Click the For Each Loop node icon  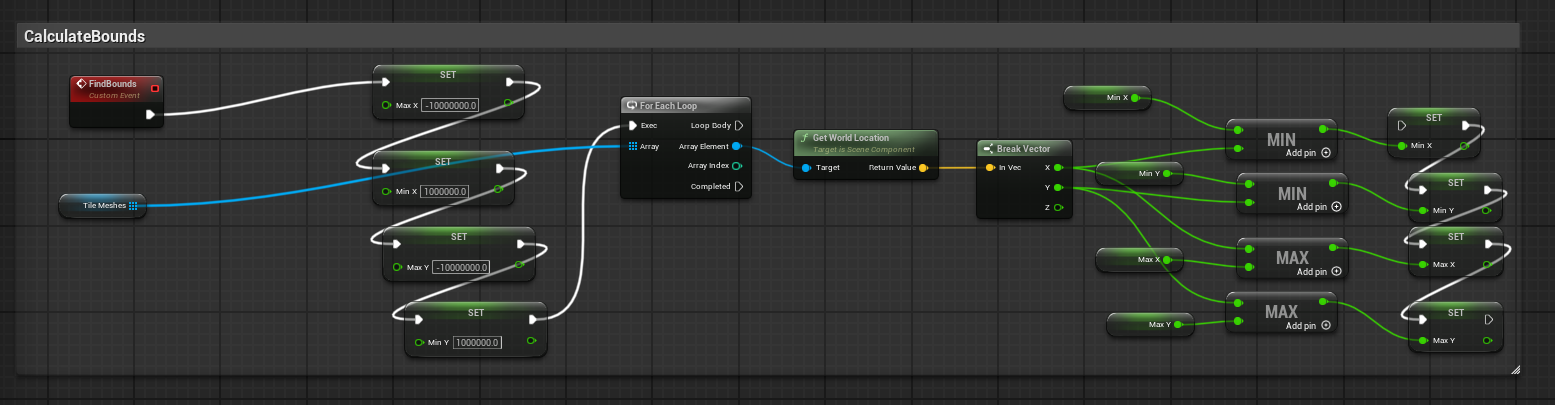tap(631, 105)
